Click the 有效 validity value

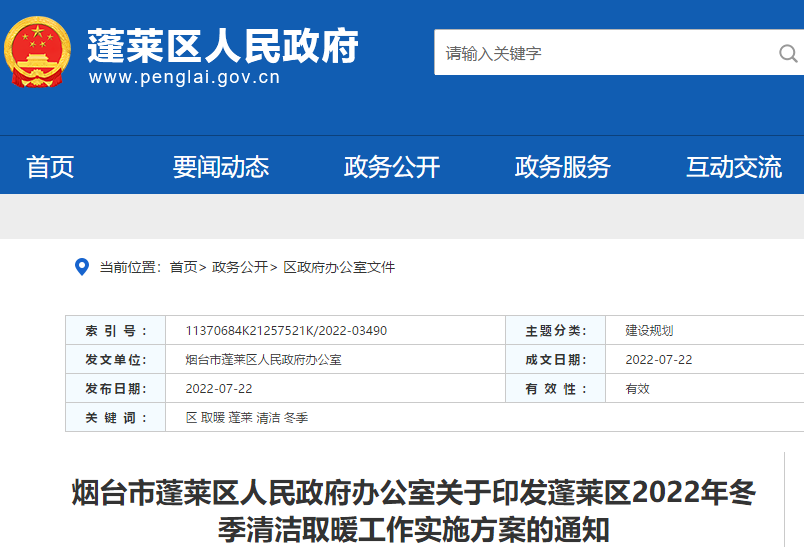pyautogui.click(x=637, y=389)
